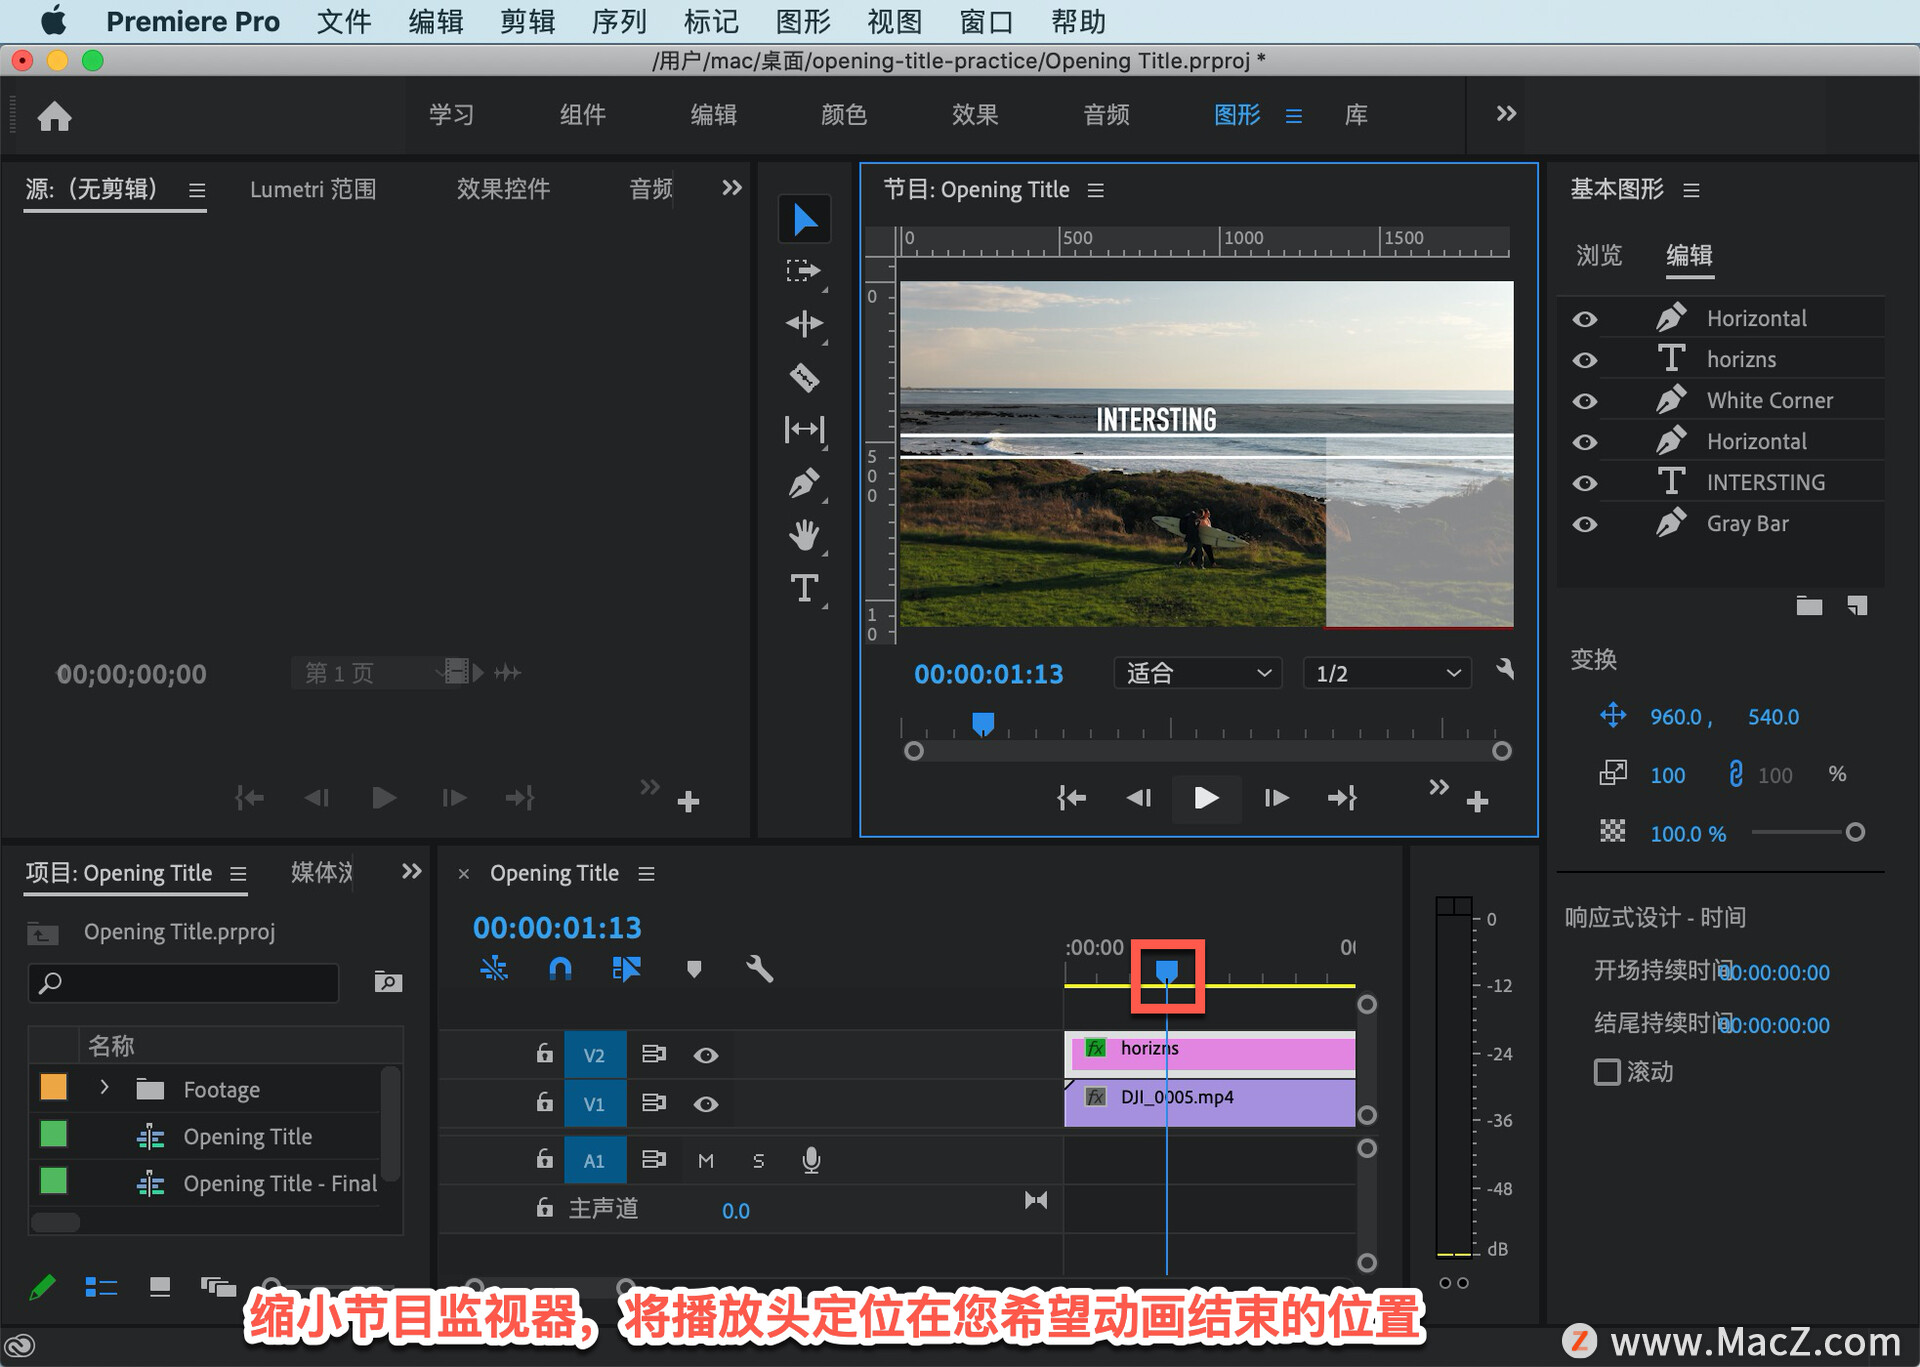1920x1367 pixels.
Task: Enable the 滚动 checkbox
Action: tap(1607, 1072)
